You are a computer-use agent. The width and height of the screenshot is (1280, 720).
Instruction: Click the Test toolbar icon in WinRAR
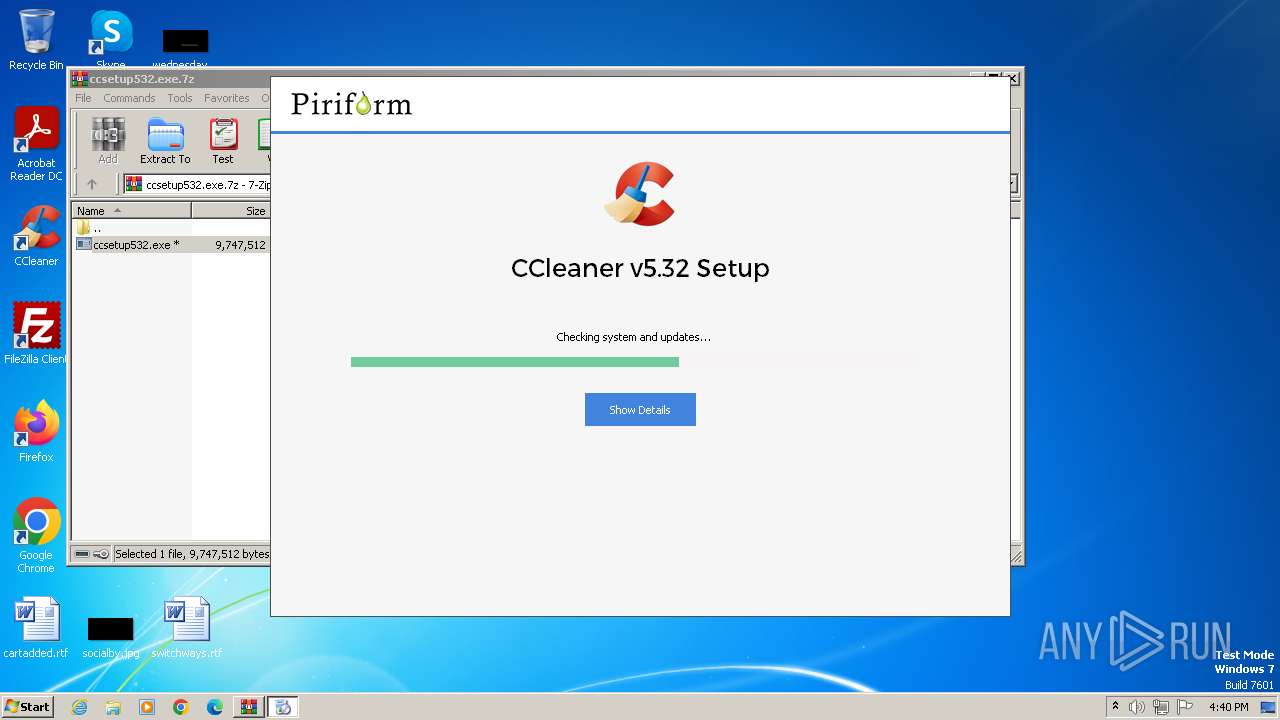[x=223, y=141]
